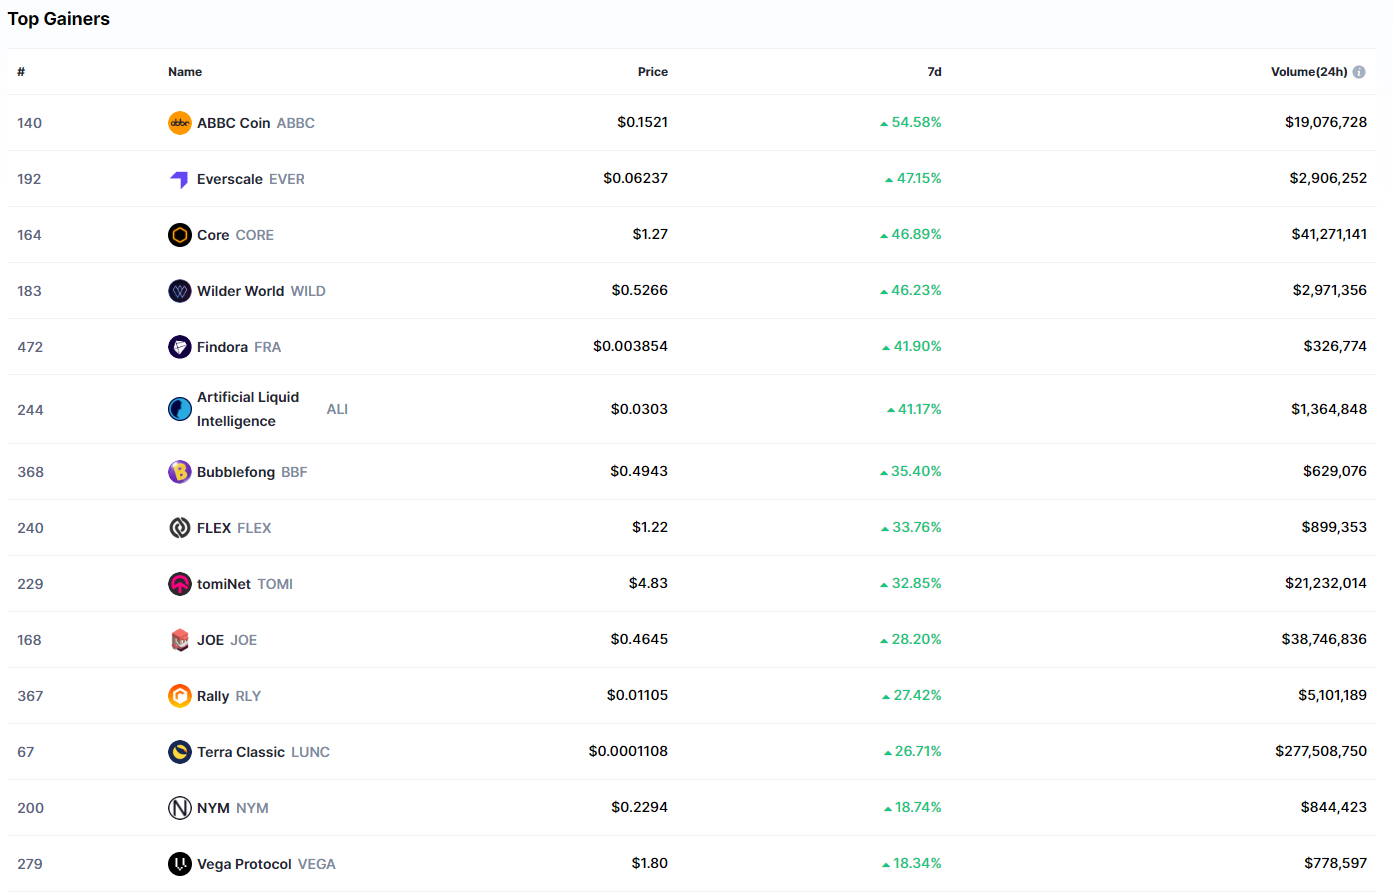Sort by rank number column header
The image size is (1393, 896).
pos(21,72)
